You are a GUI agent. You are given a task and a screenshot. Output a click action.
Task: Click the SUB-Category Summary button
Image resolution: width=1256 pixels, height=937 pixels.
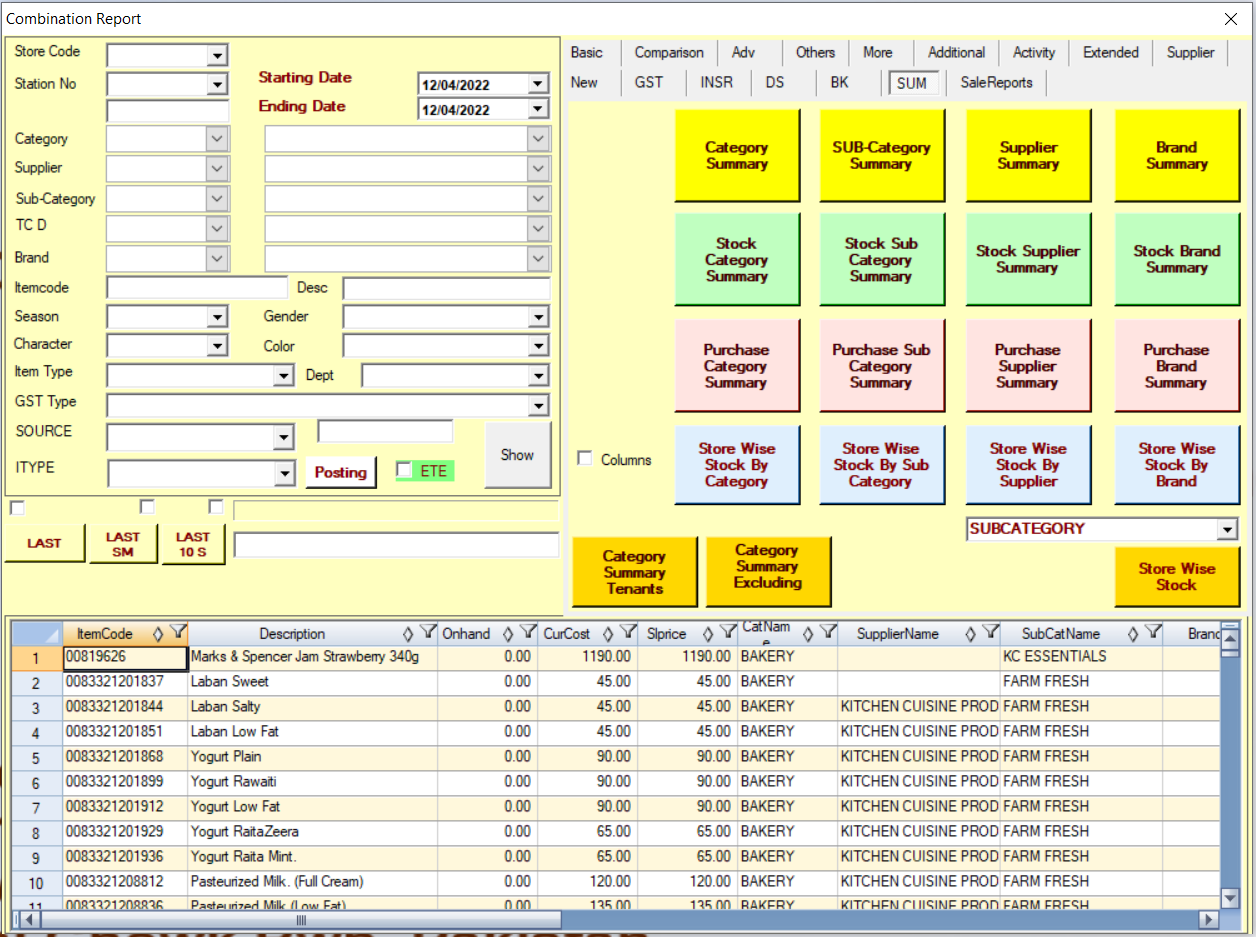[x=881, y=155]
